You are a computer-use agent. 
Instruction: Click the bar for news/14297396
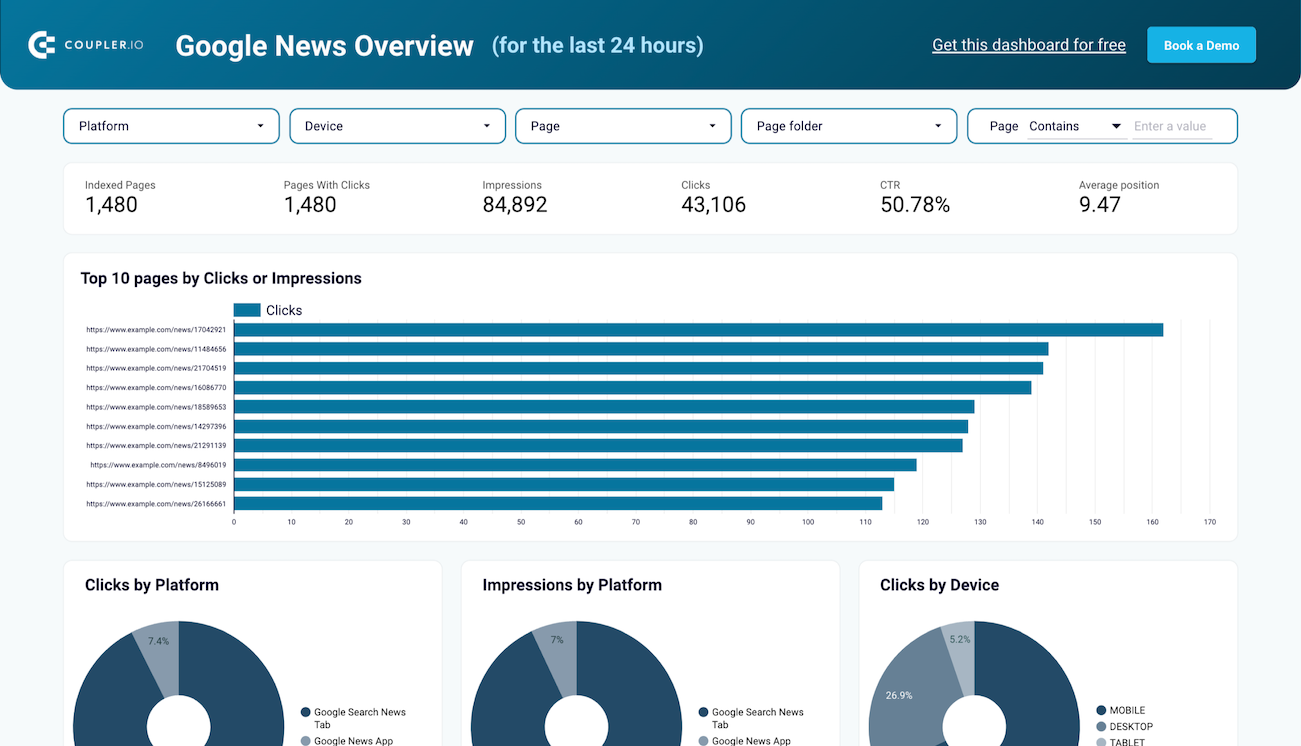(601, 426)
